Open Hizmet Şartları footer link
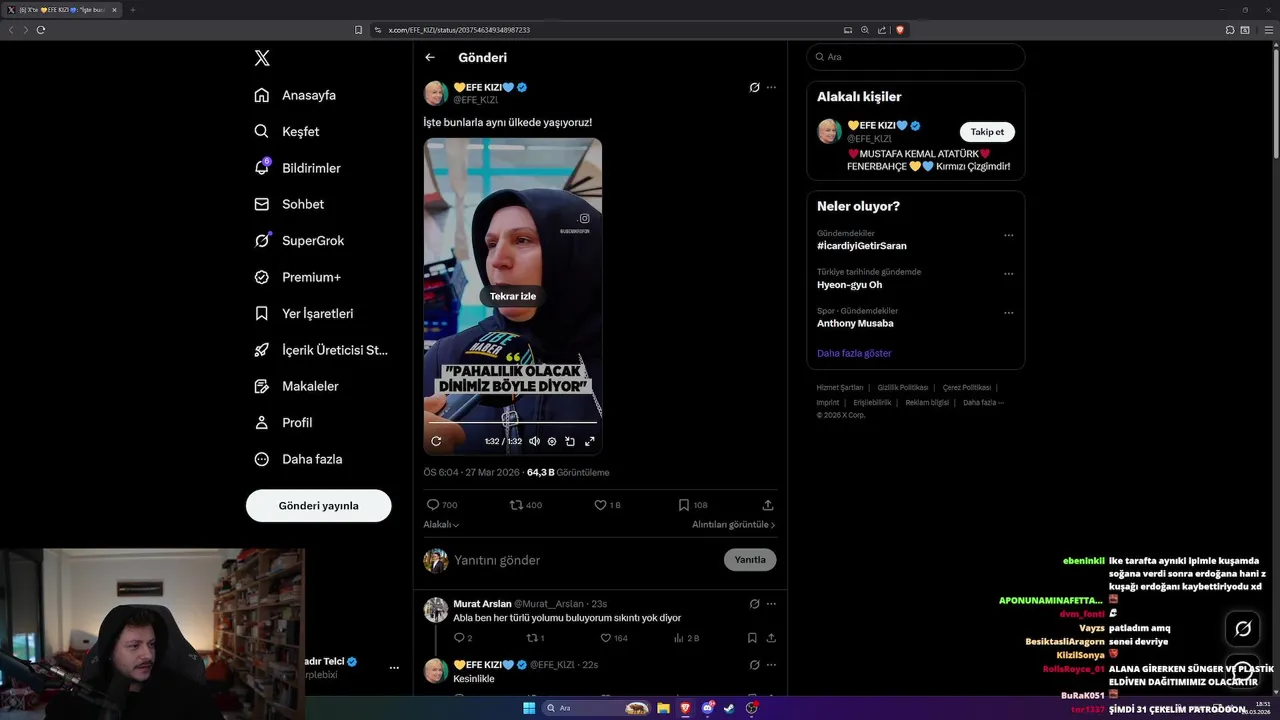1280x720 pixels. 840,387
